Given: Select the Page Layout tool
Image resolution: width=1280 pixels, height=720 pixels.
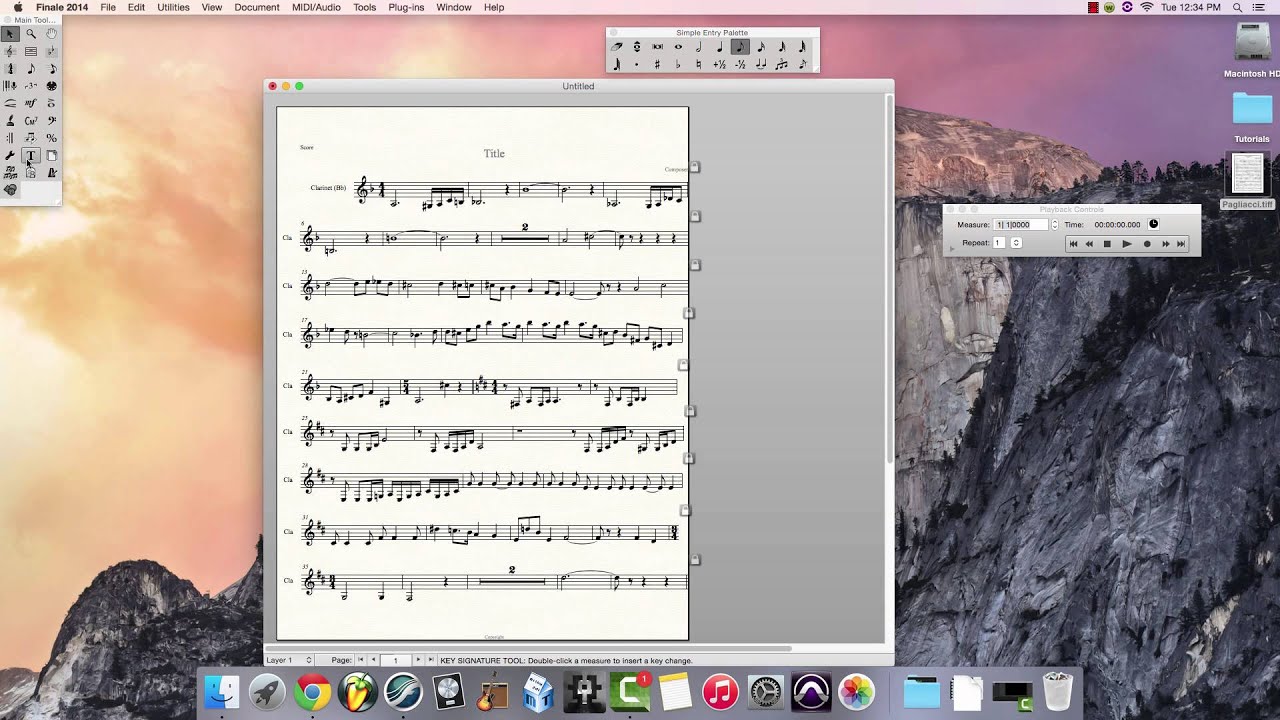Looking at the screenshot, I should click(x=52, y=155).
